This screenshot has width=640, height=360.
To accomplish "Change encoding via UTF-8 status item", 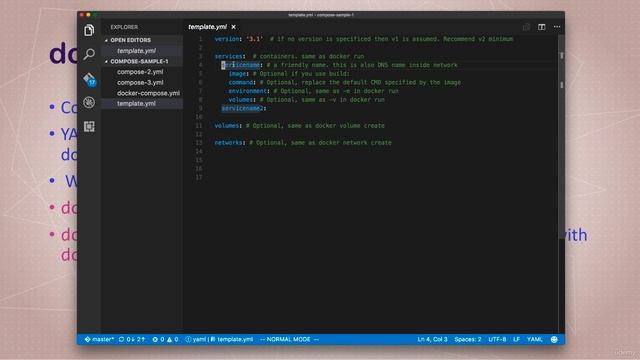I will click(497, 339).
